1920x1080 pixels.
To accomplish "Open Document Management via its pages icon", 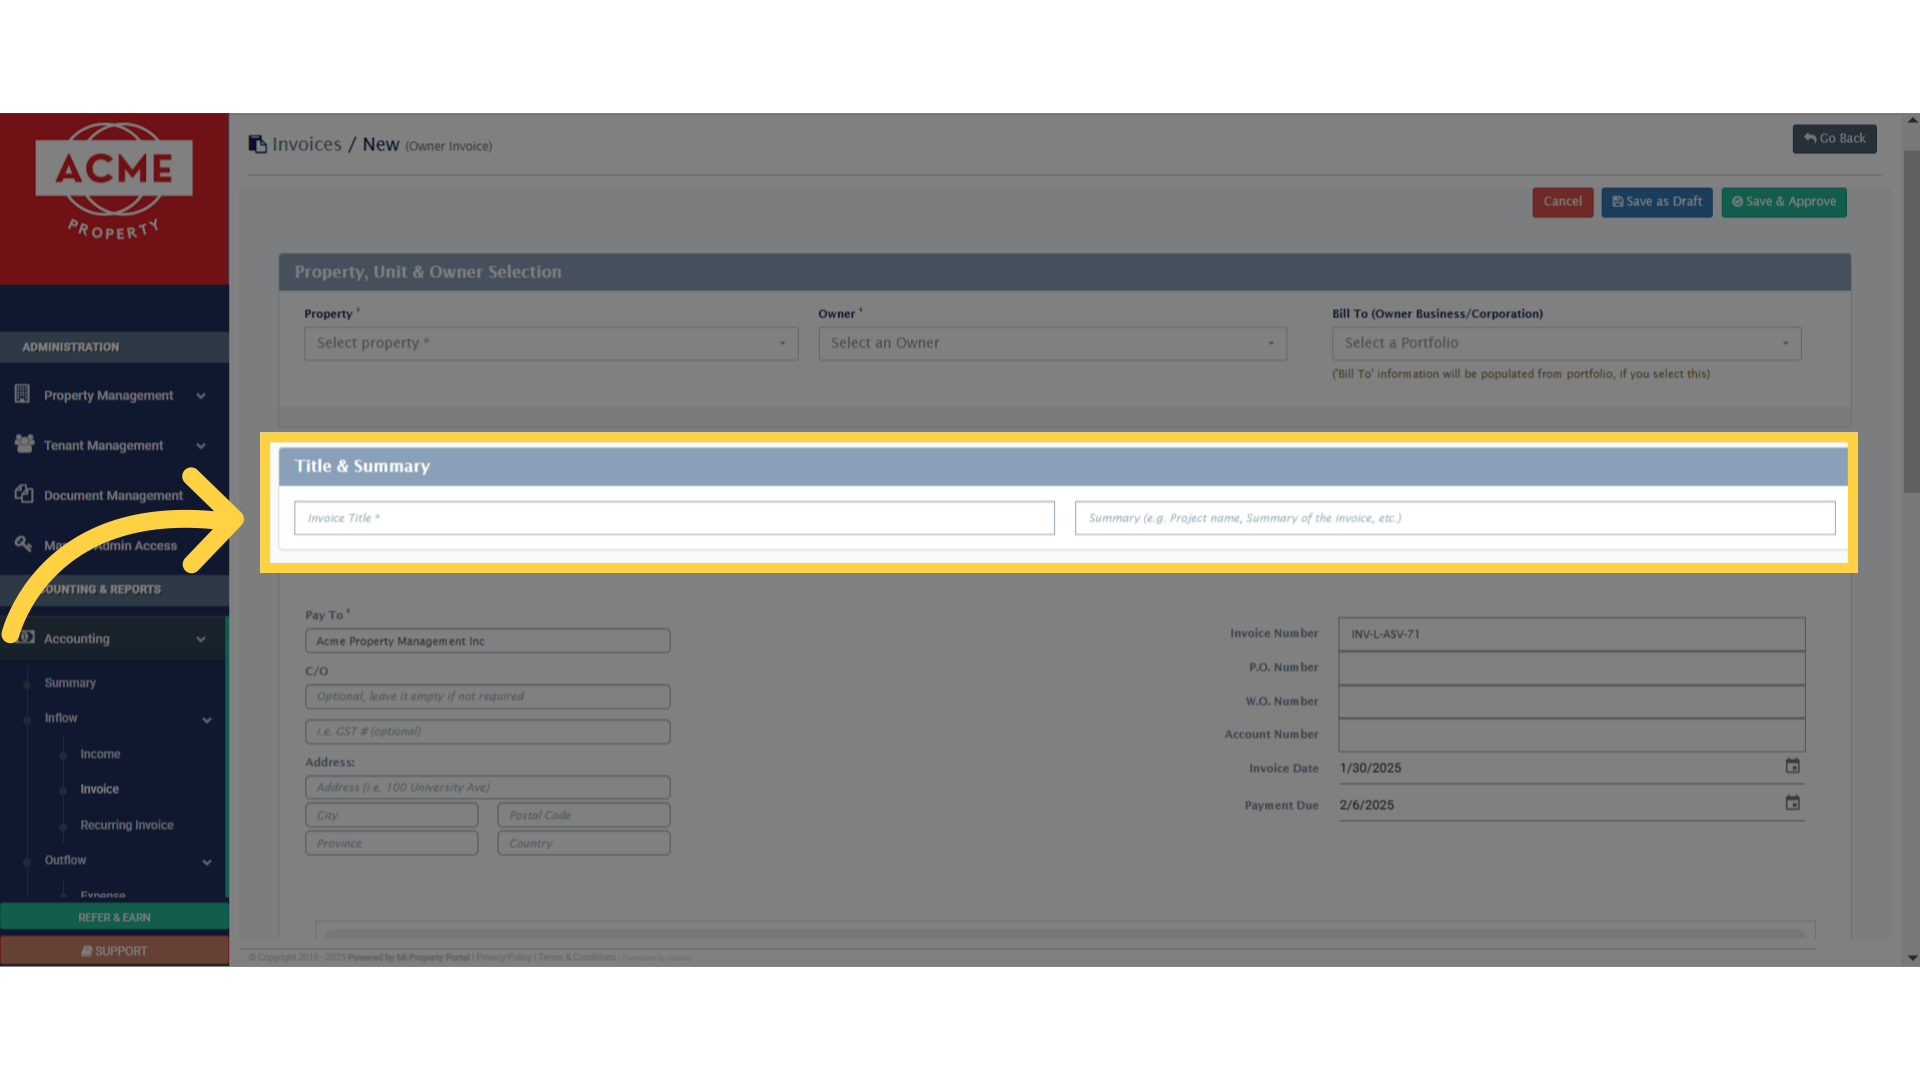I will (x=22, y=494).
